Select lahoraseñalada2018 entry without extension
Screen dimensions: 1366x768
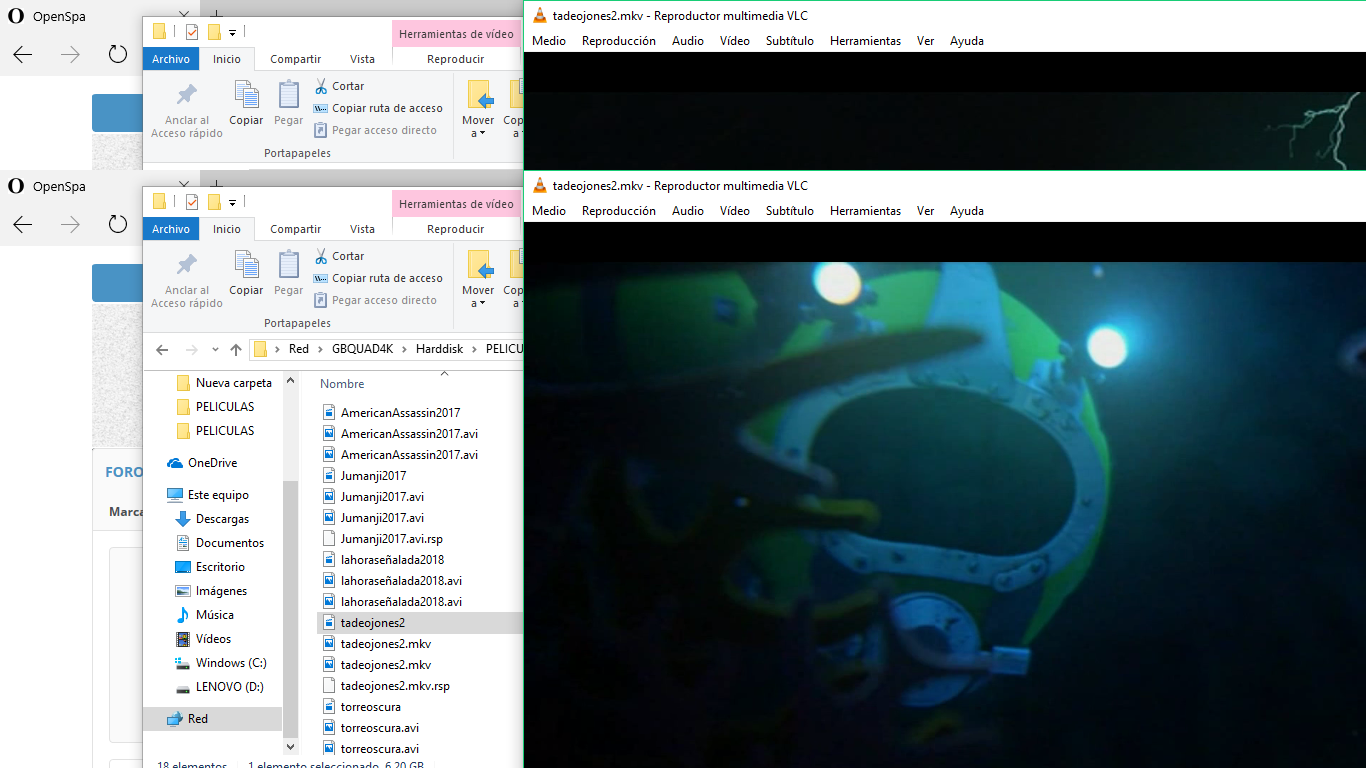coord(383,560)
